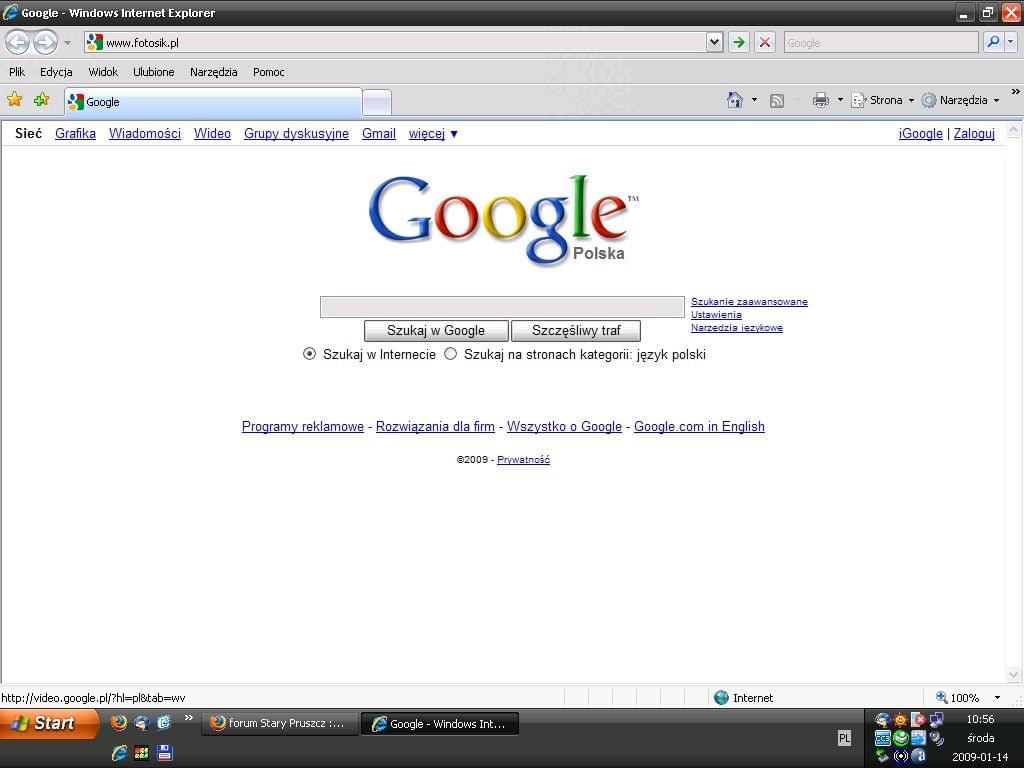Open the Grafika link
This screenshot has height=768, width=1024.
coord(75,133)
